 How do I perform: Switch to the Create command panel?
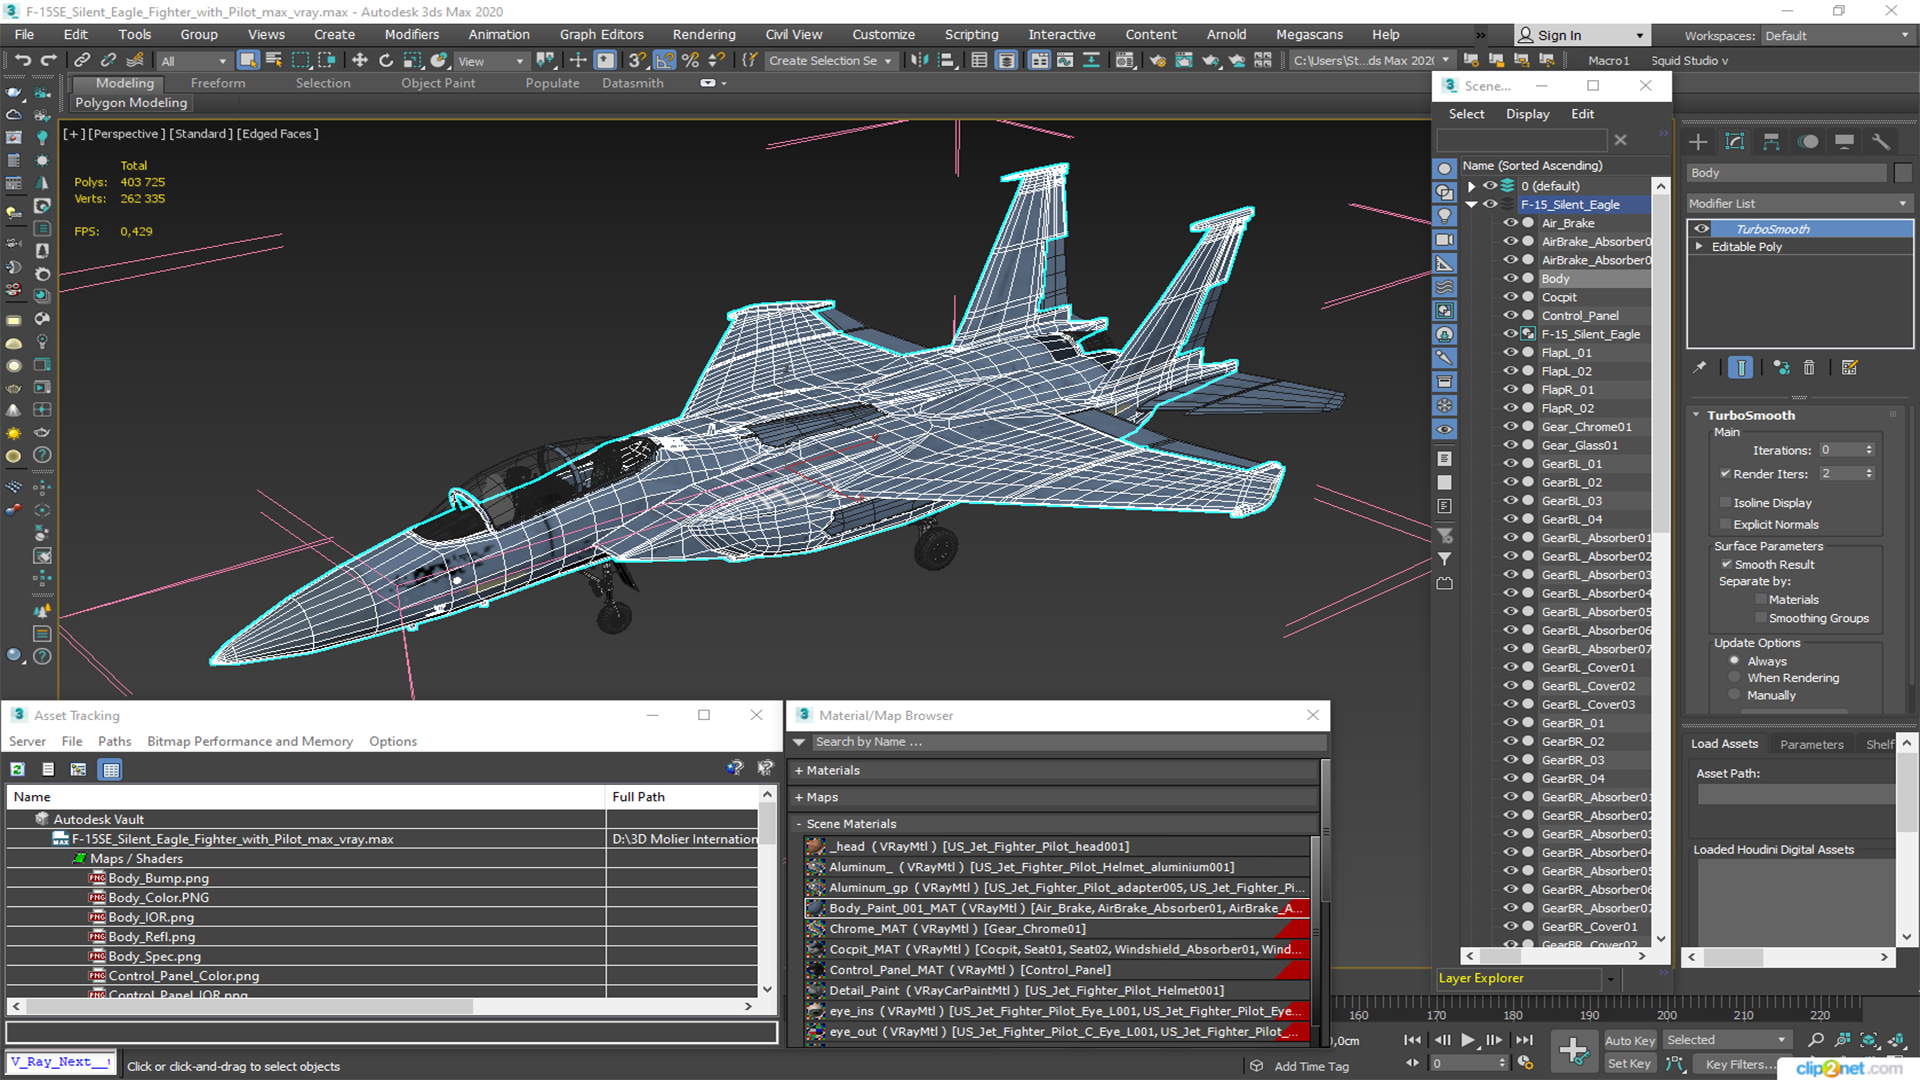(1698, 142)
